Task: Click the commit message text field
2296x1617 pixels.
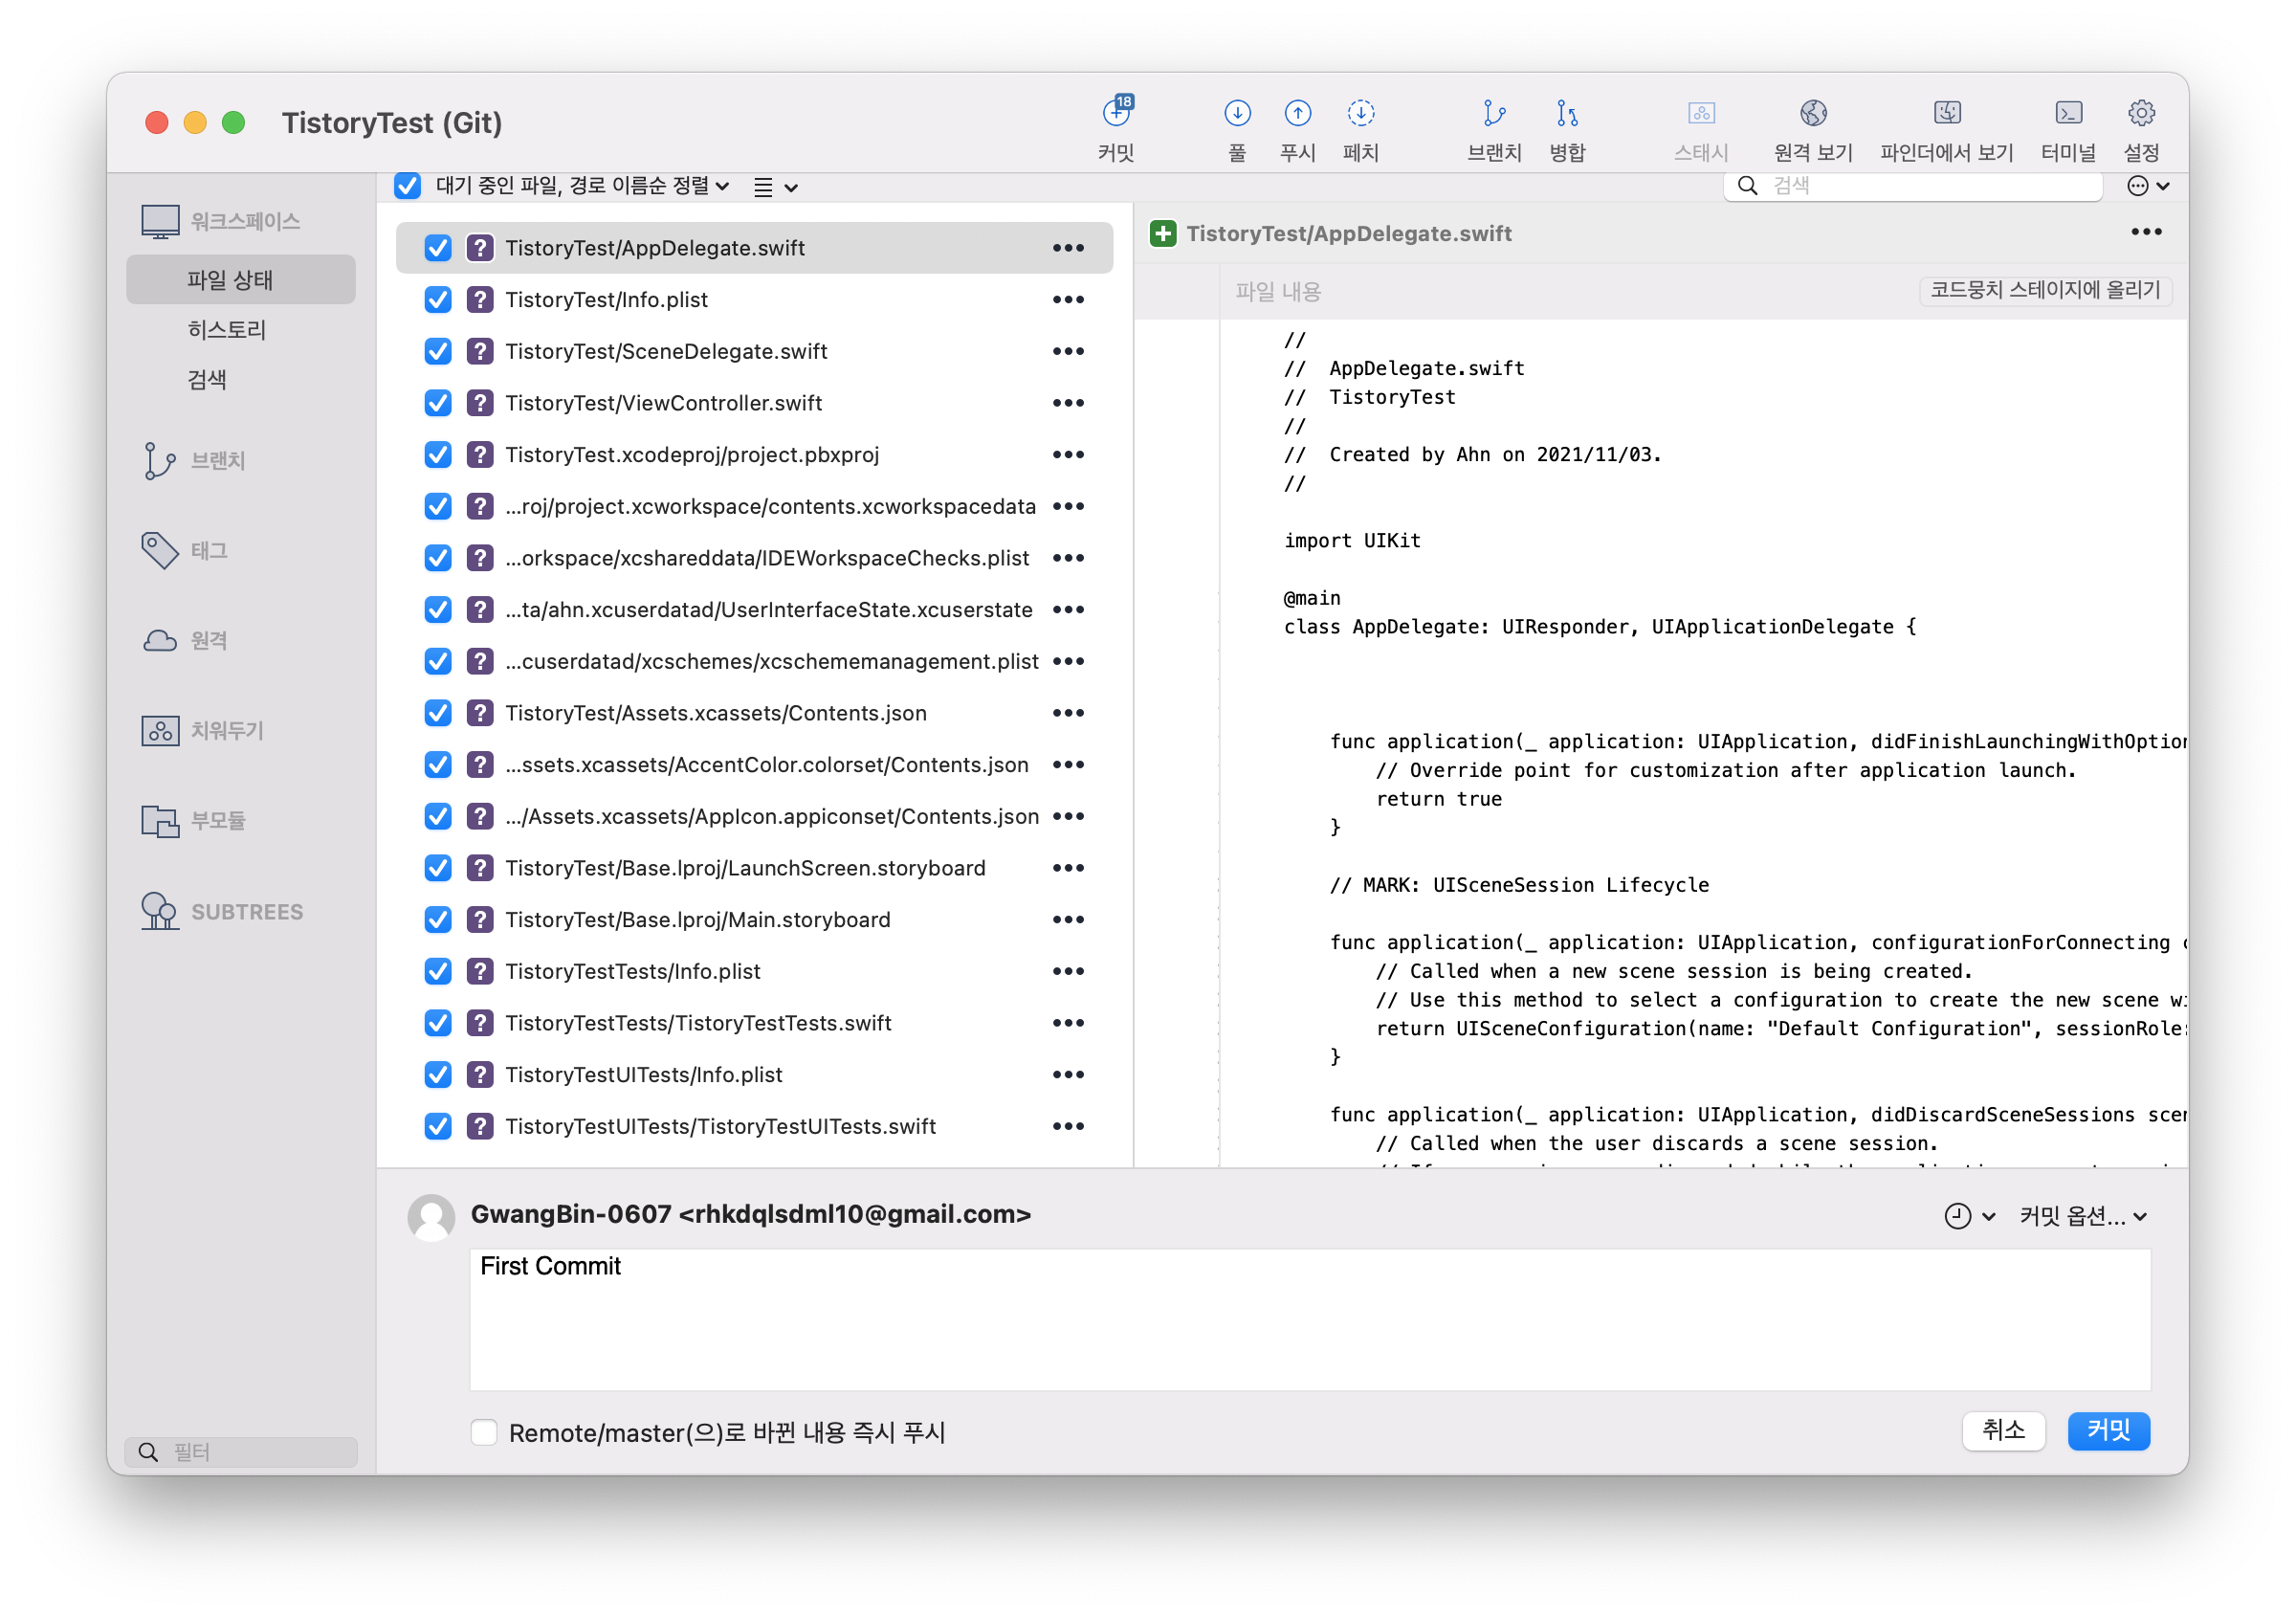Action: (x=1309, y=1318)
